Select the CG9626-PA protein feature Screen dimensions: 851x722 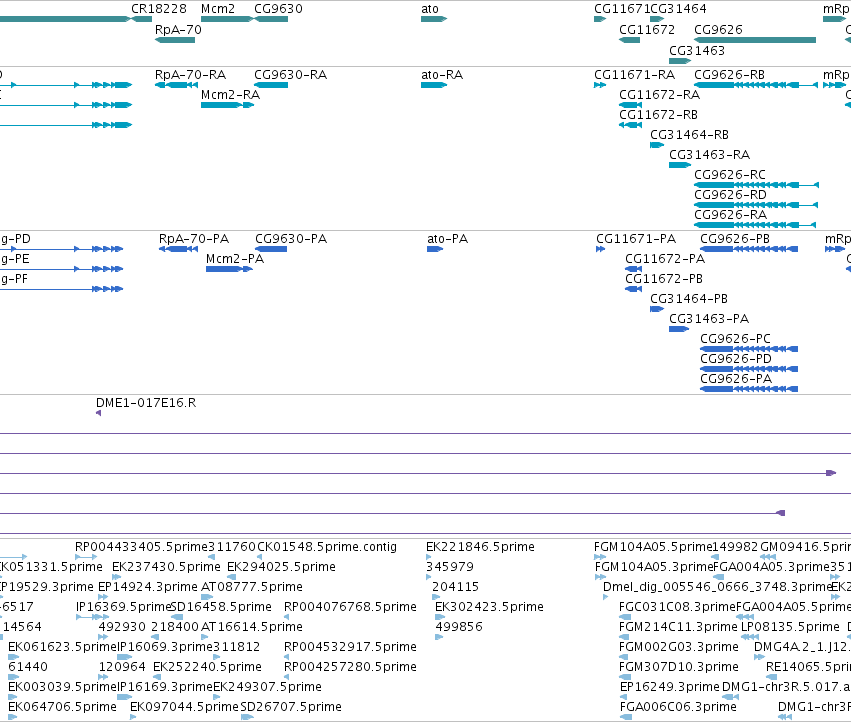pyautogui.click(x=749, y=389)
